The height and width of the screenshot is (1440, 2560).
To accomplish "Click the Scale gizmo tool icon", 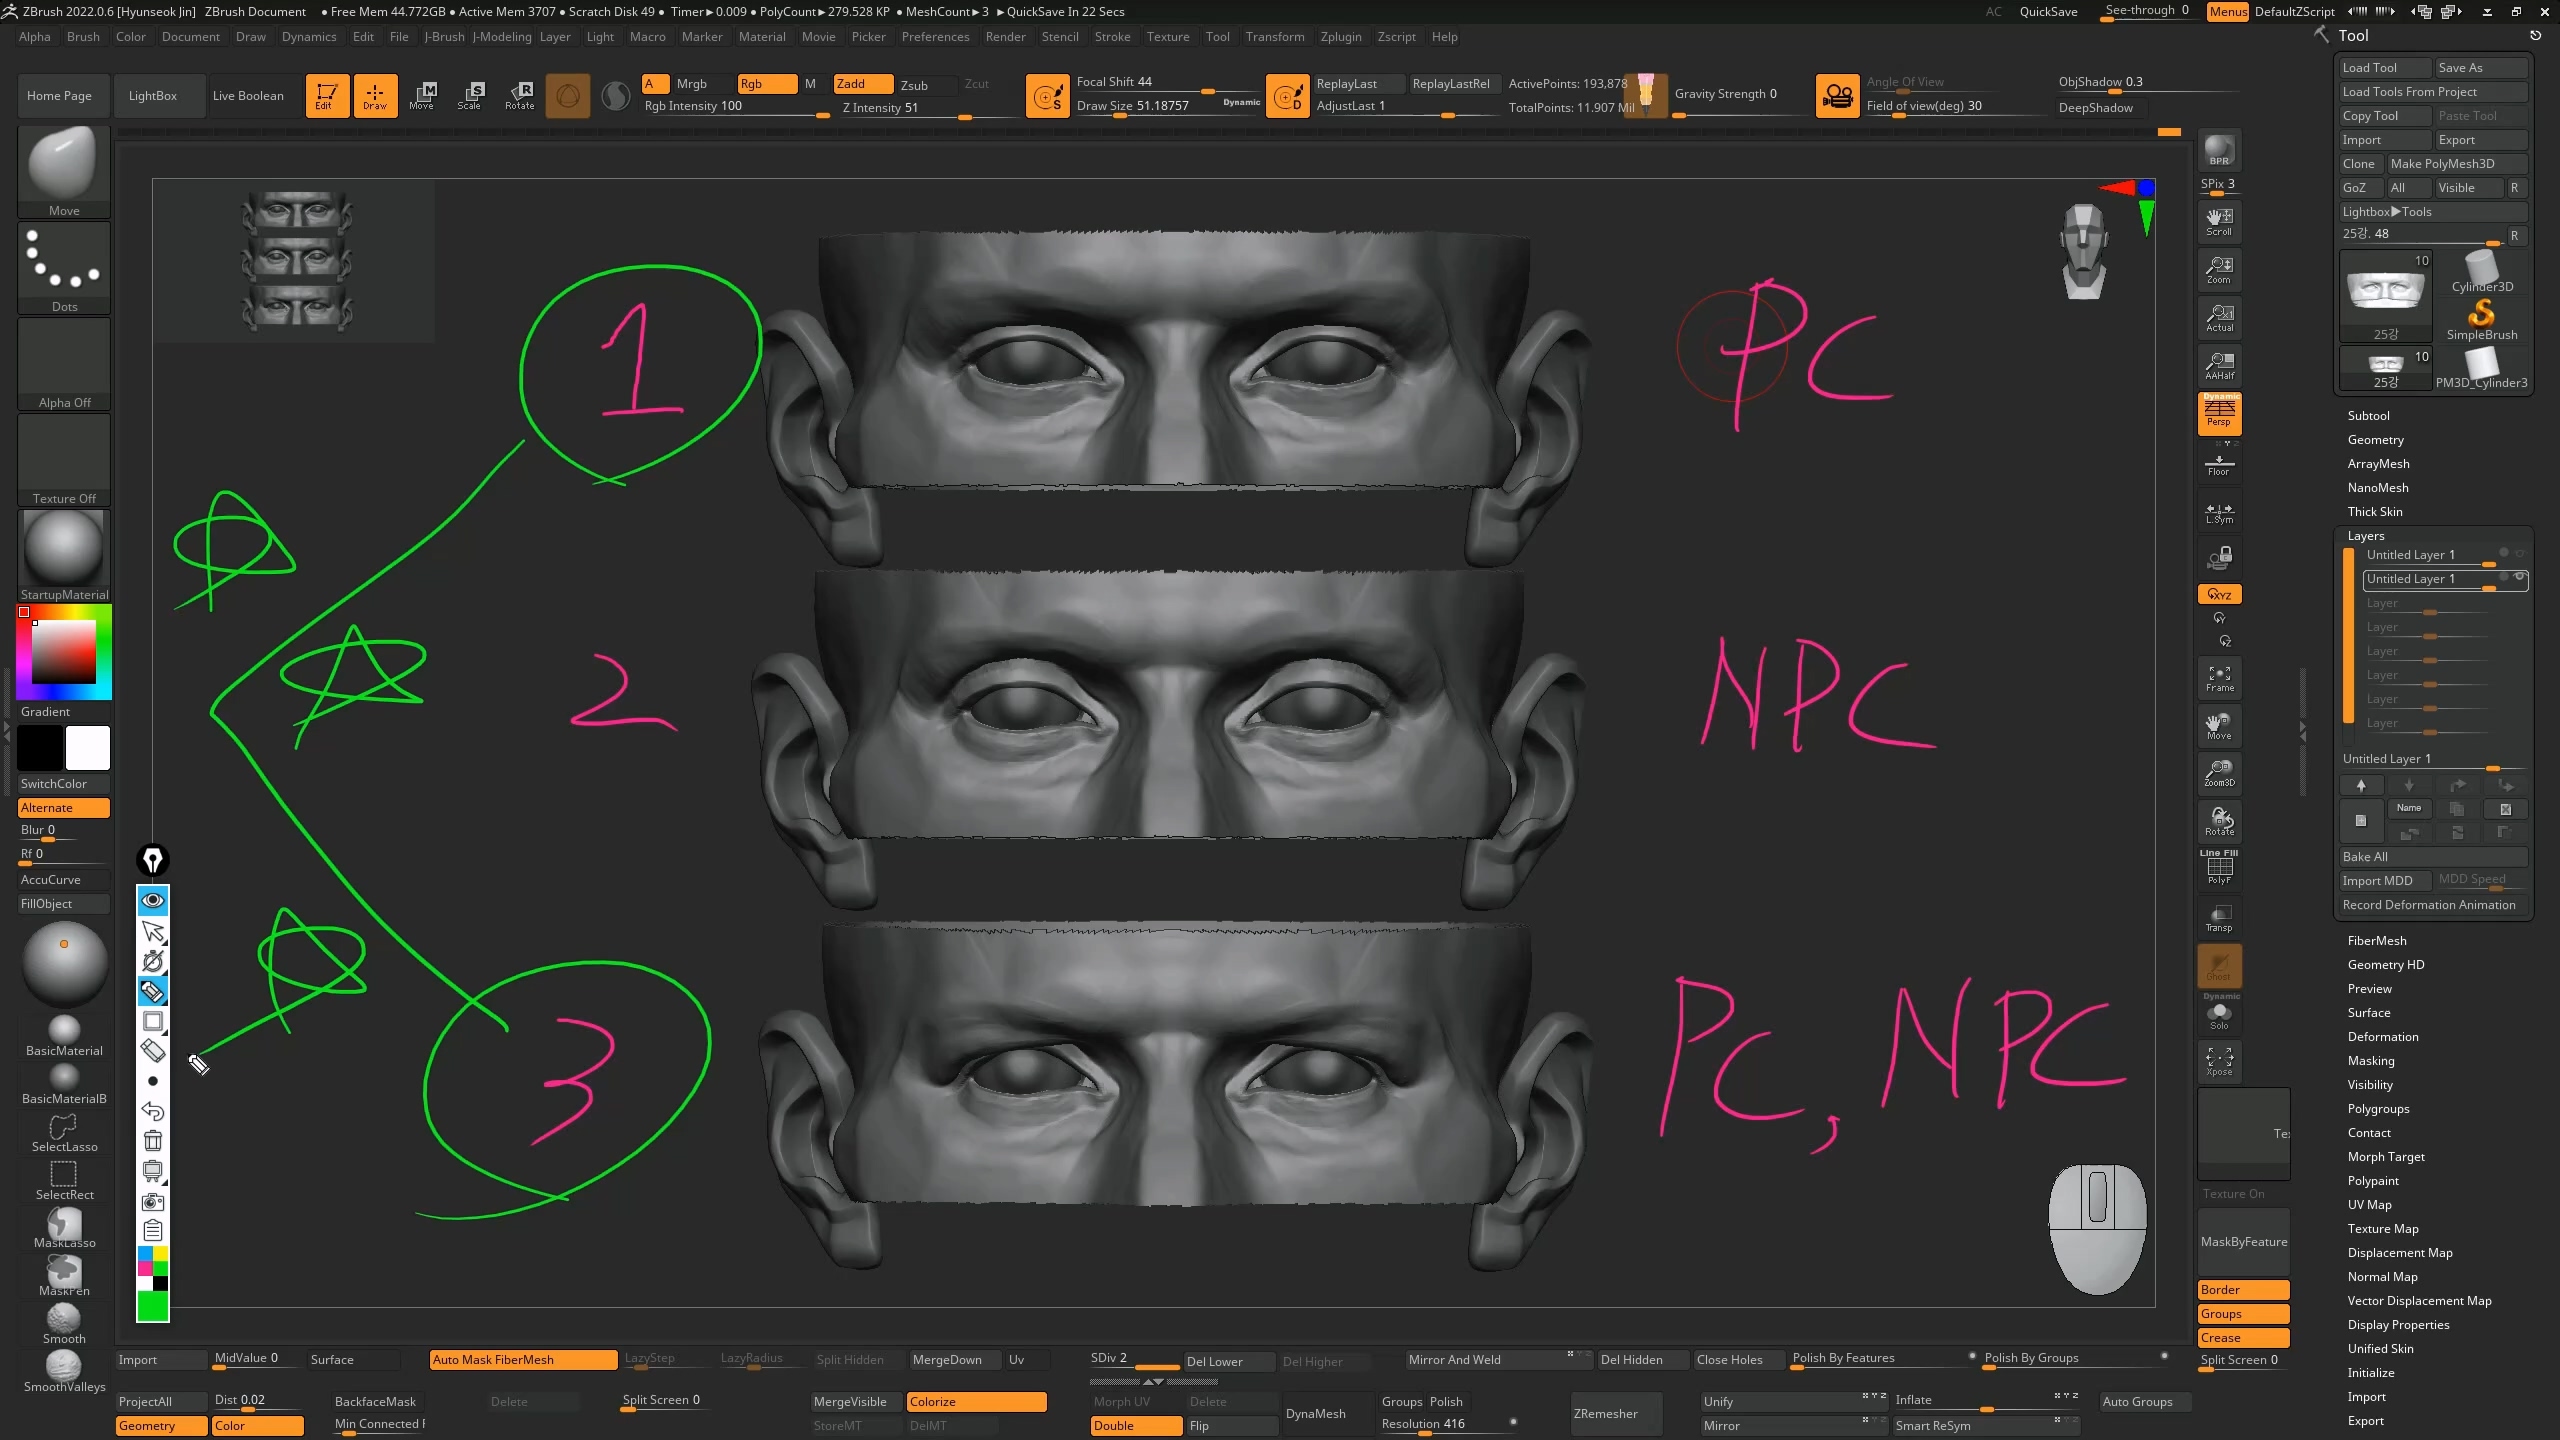I will 469,95.
